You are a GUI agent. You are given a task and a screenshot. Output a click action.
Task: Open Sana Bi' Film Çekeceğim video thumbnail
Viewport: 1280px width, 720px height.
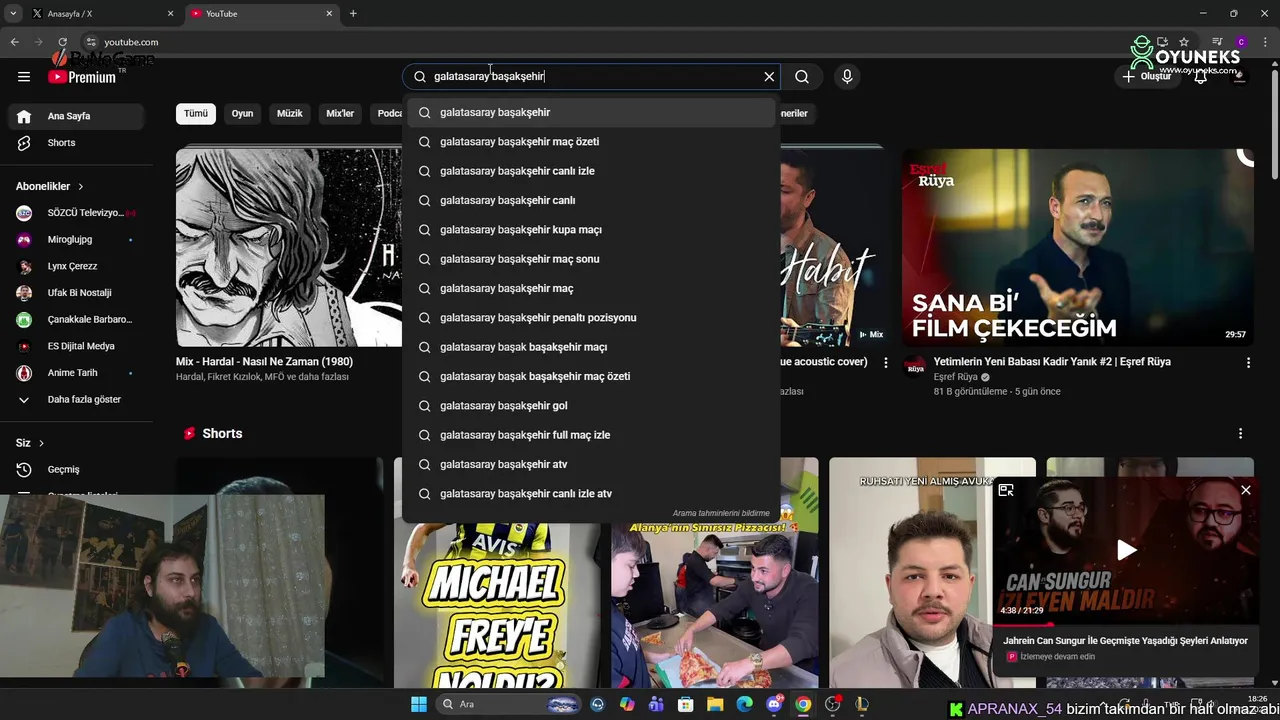1077,247
